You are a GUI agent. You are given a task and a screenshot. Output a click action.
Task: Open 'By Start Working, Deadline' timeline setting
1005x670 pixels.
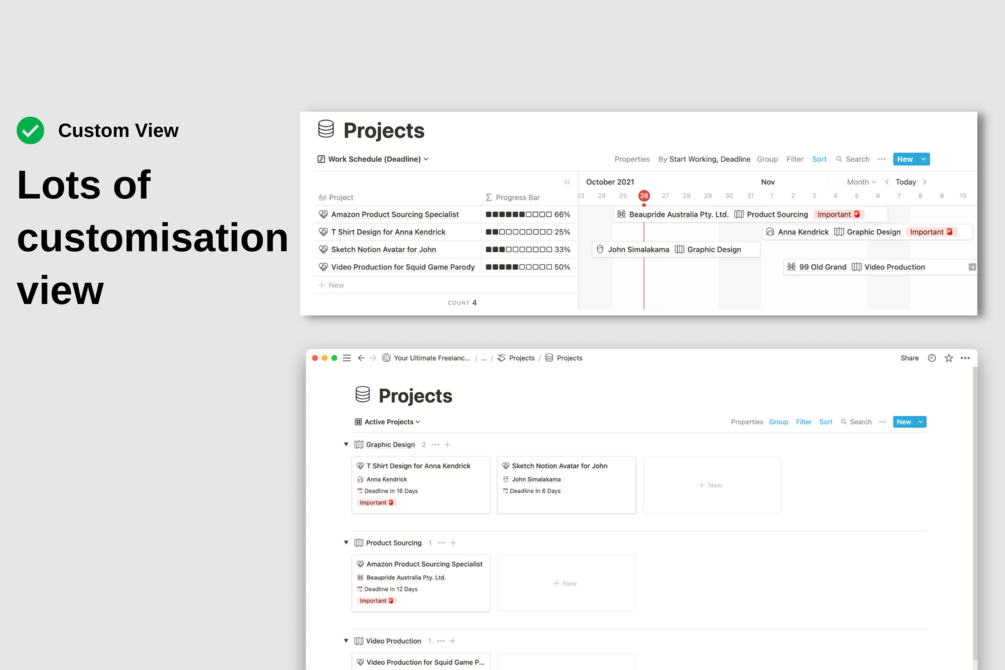704,159
